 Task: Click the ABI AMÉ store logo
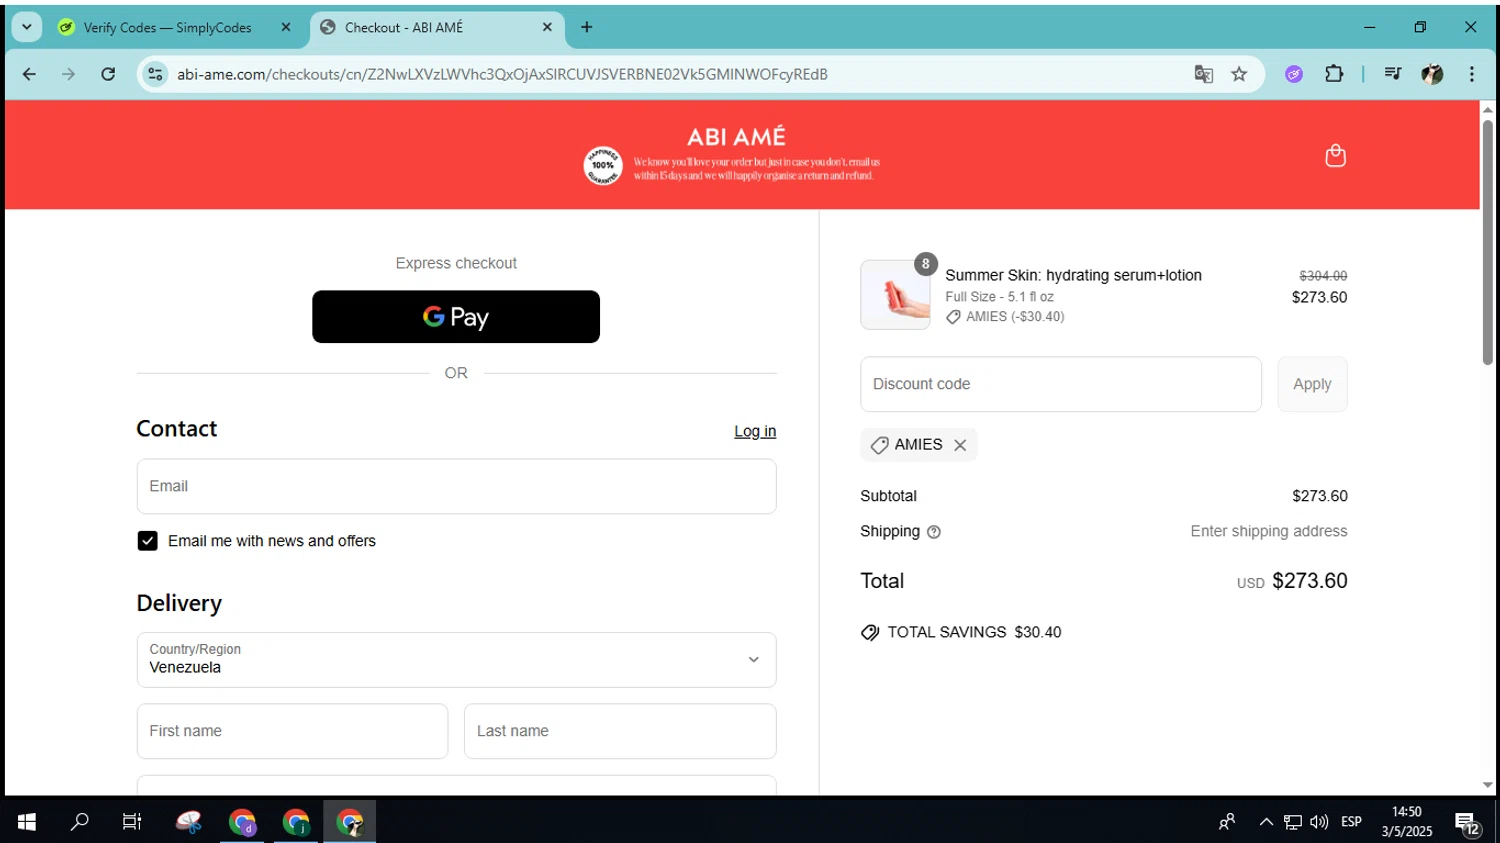point(737,137)
